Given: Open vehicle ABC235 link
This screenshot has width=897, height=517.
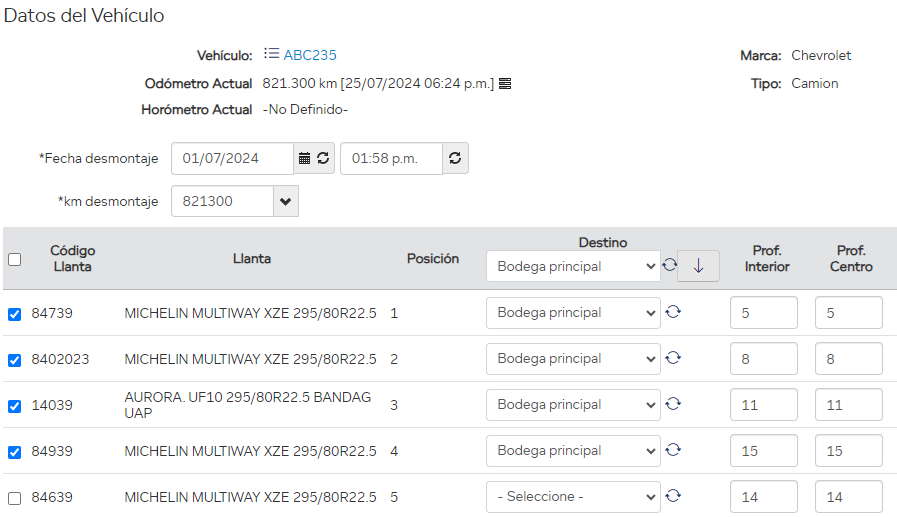Looking at the screenshot, I should point(310,55).
